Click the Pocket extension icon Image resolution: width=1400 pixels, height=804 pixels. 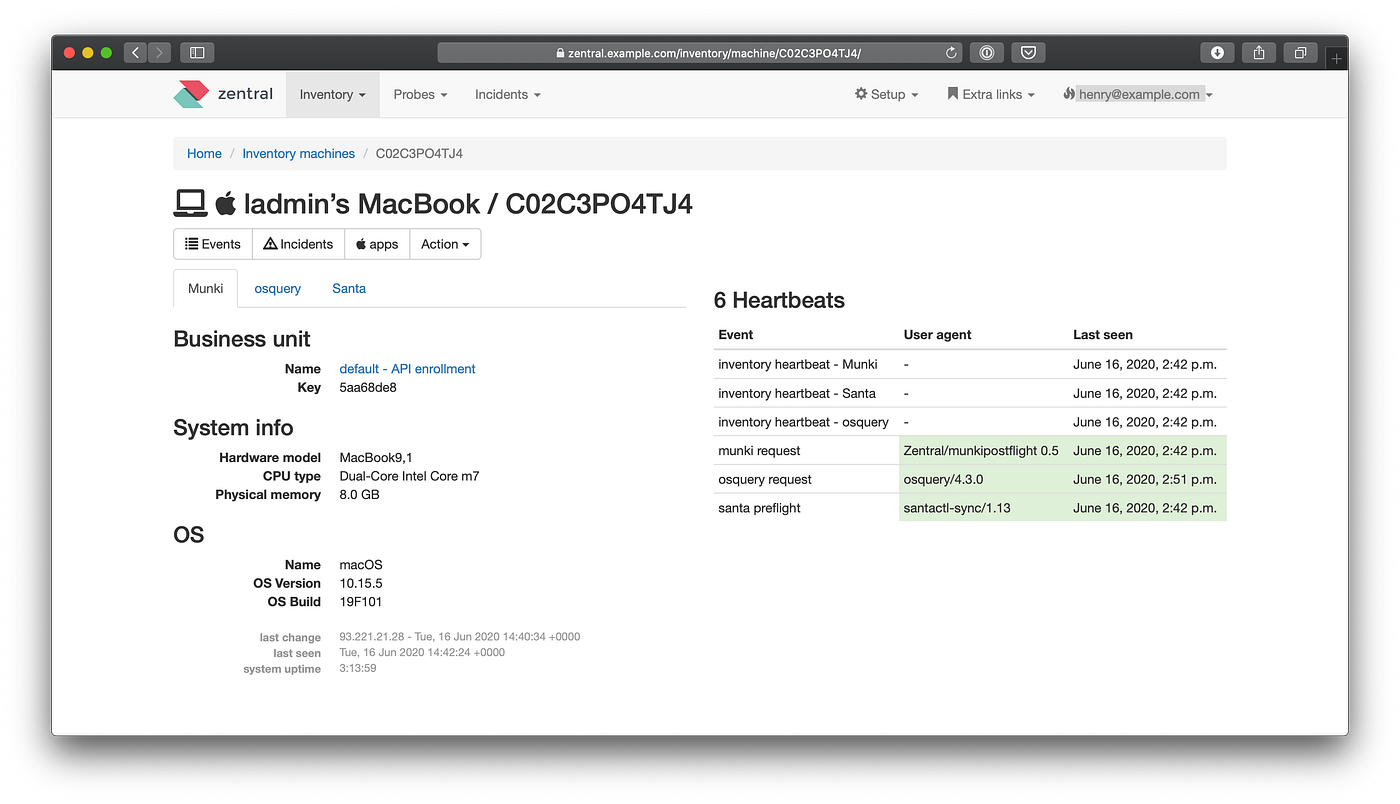[1027, 52]
